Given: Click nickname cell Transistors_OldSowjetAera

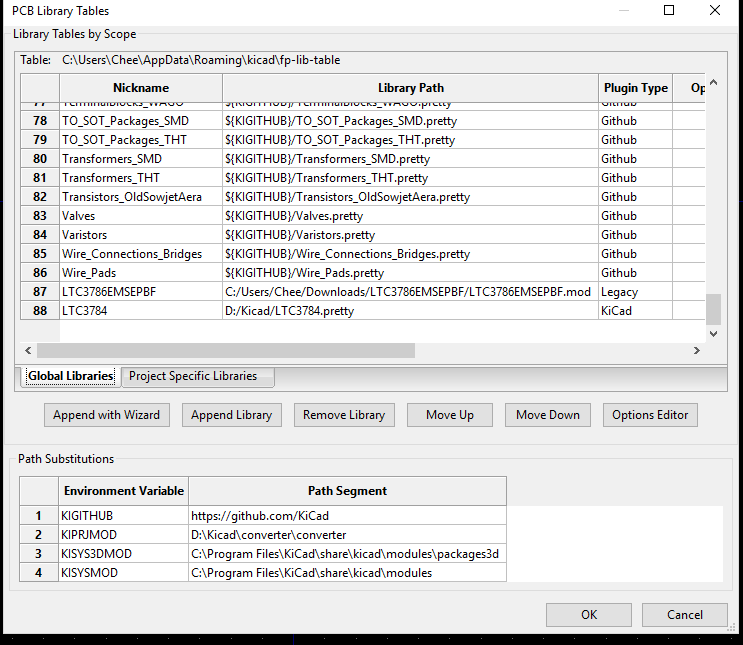Looking at the screenshot, I should coord(141,197).
